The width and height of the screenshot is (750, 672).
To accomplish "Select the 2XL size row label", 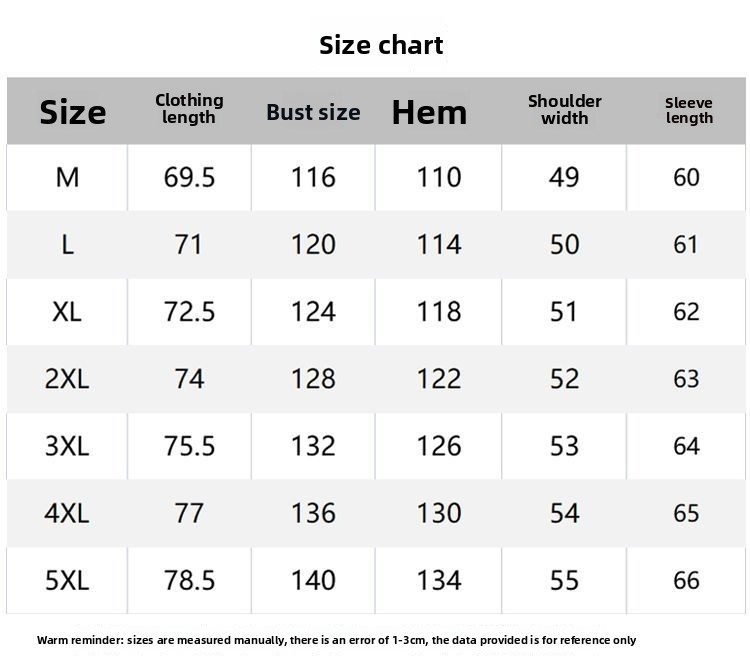I will pos(67,379).
